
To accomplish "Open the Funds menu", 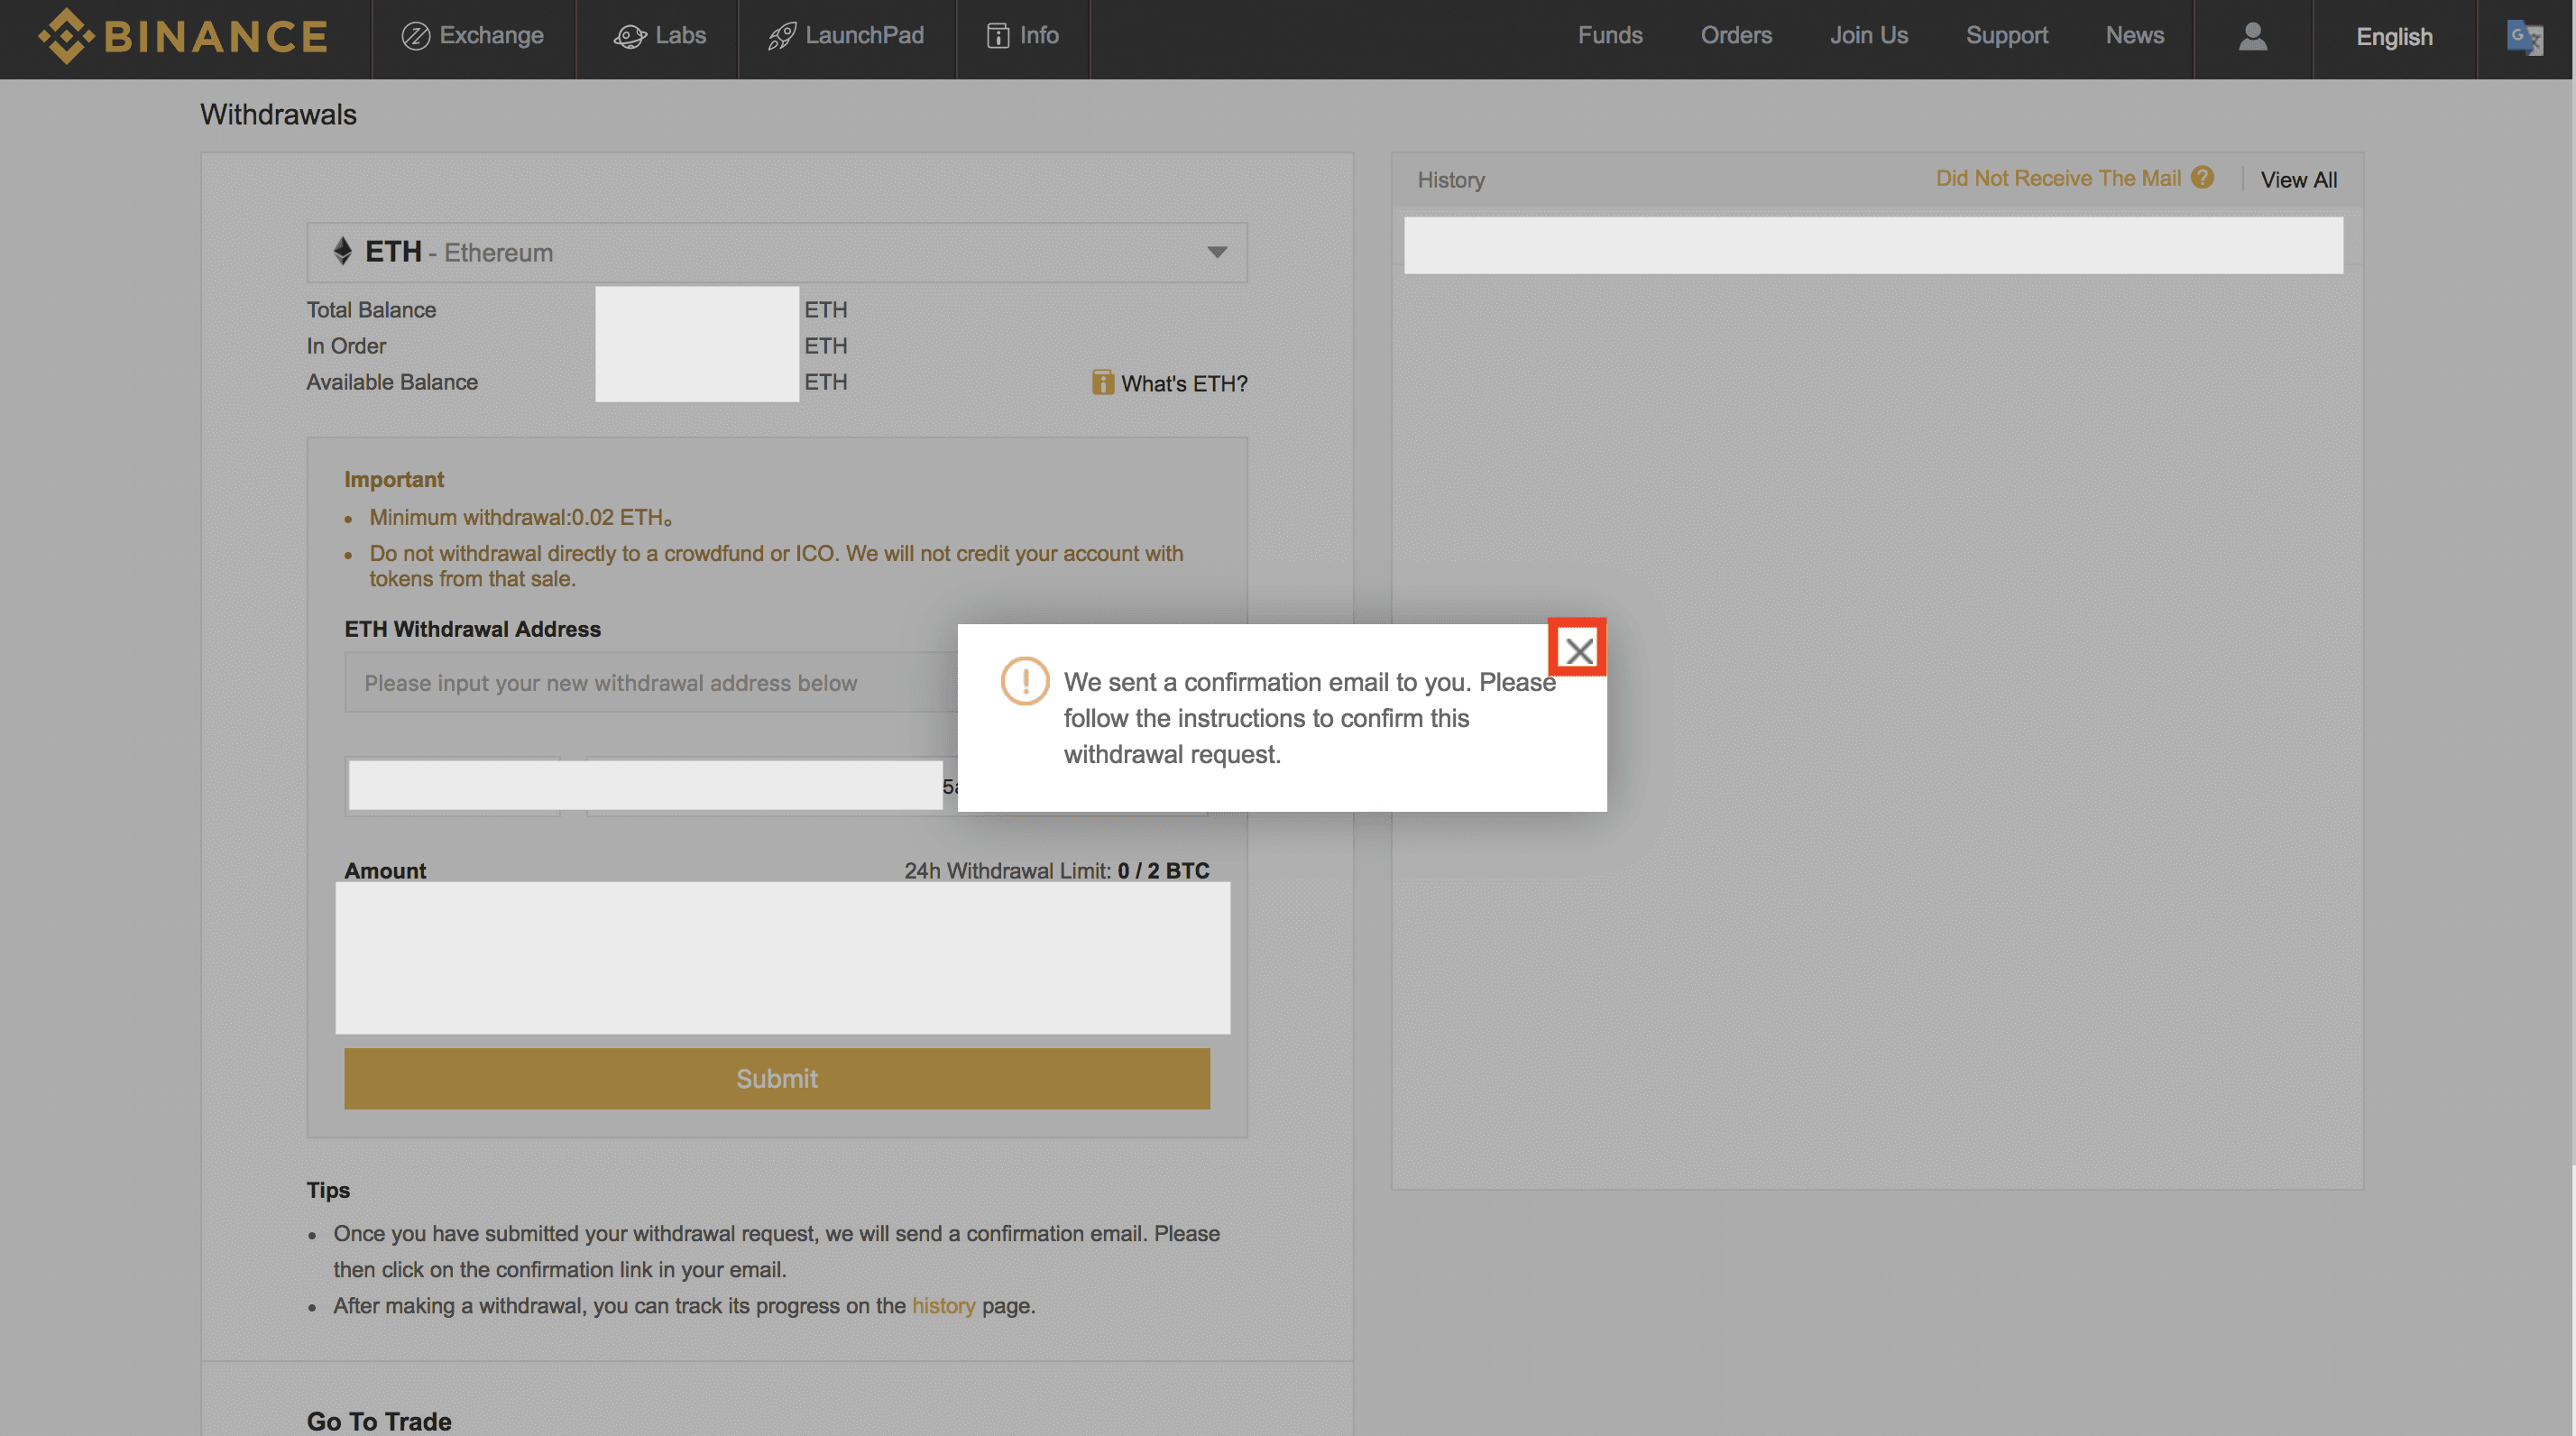I will 1609,36.
